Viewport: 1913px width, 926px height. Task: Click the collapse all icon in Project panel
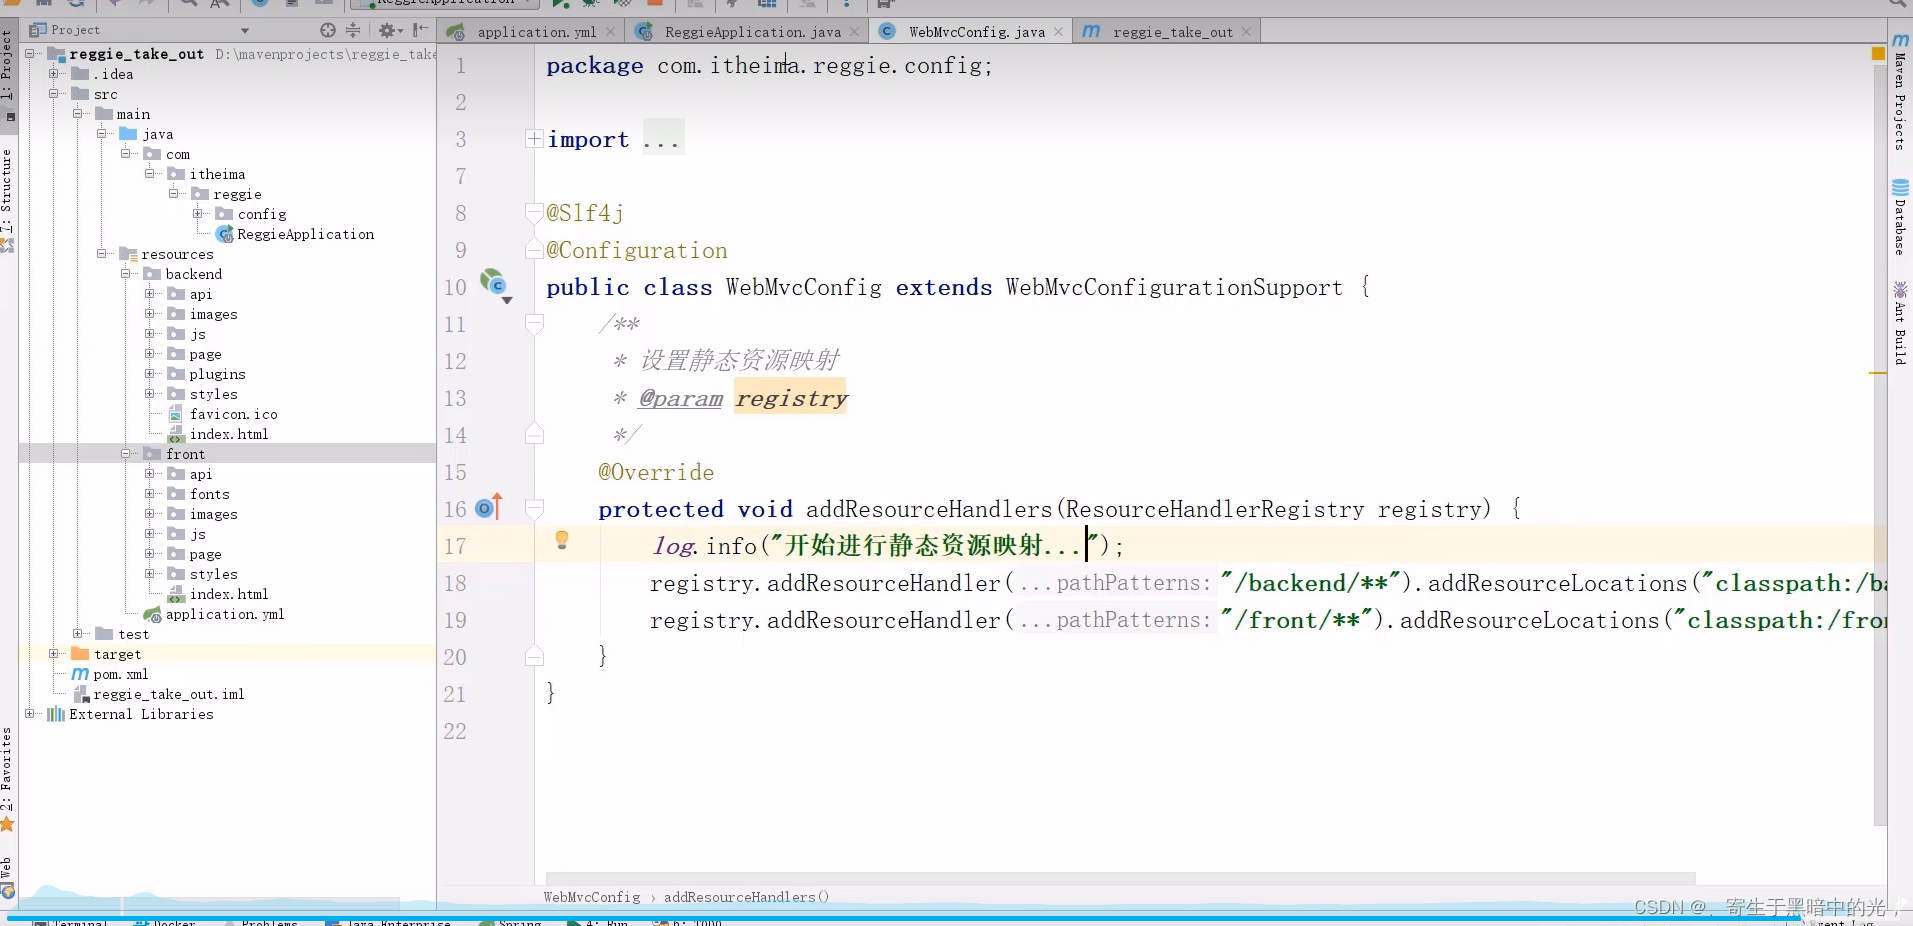[x=352, y=30]
